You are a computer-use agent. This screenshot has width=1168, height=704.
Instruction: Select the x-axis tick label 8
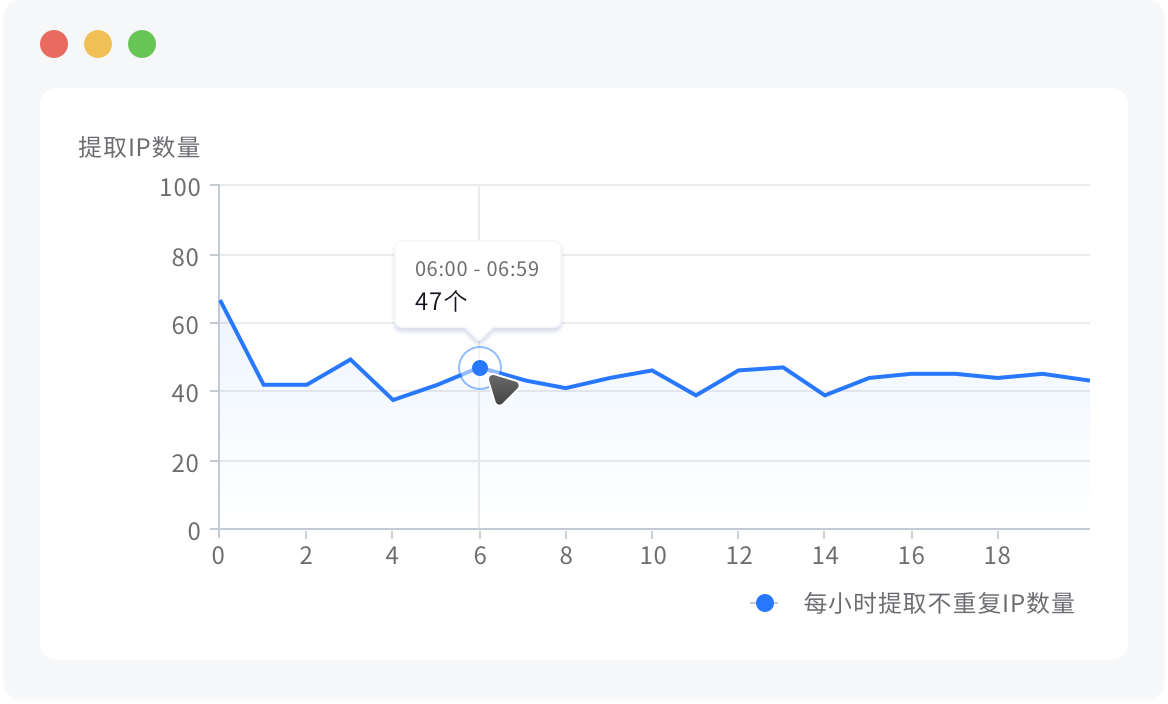click(x=566, y=556)
